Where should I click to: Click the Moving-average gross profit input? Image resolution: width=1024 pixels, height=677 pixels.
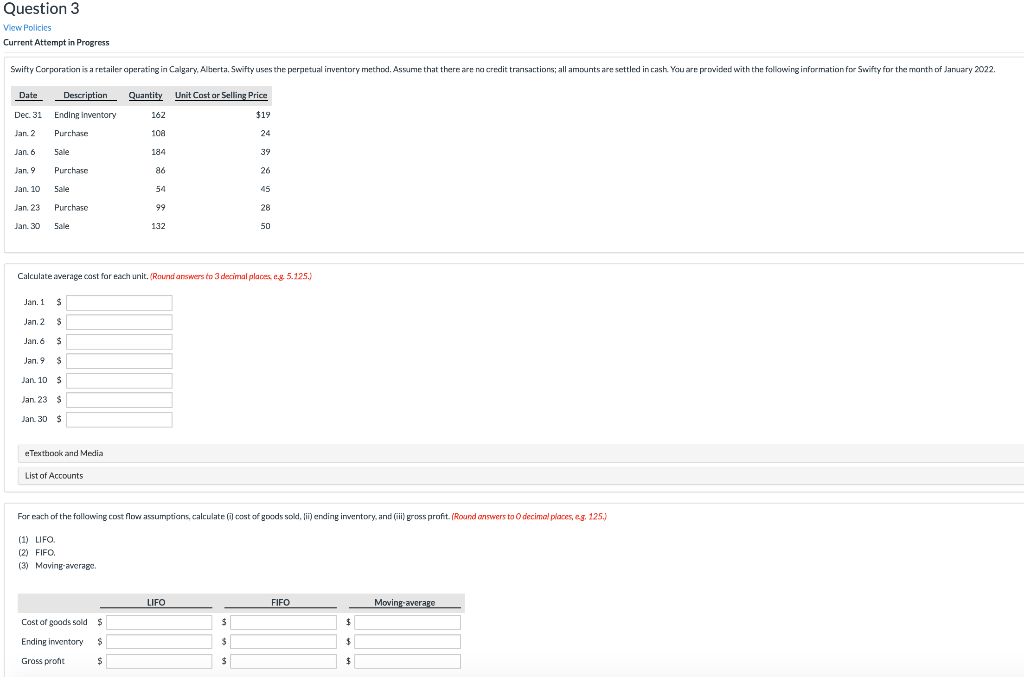click(x=407, y=660)
